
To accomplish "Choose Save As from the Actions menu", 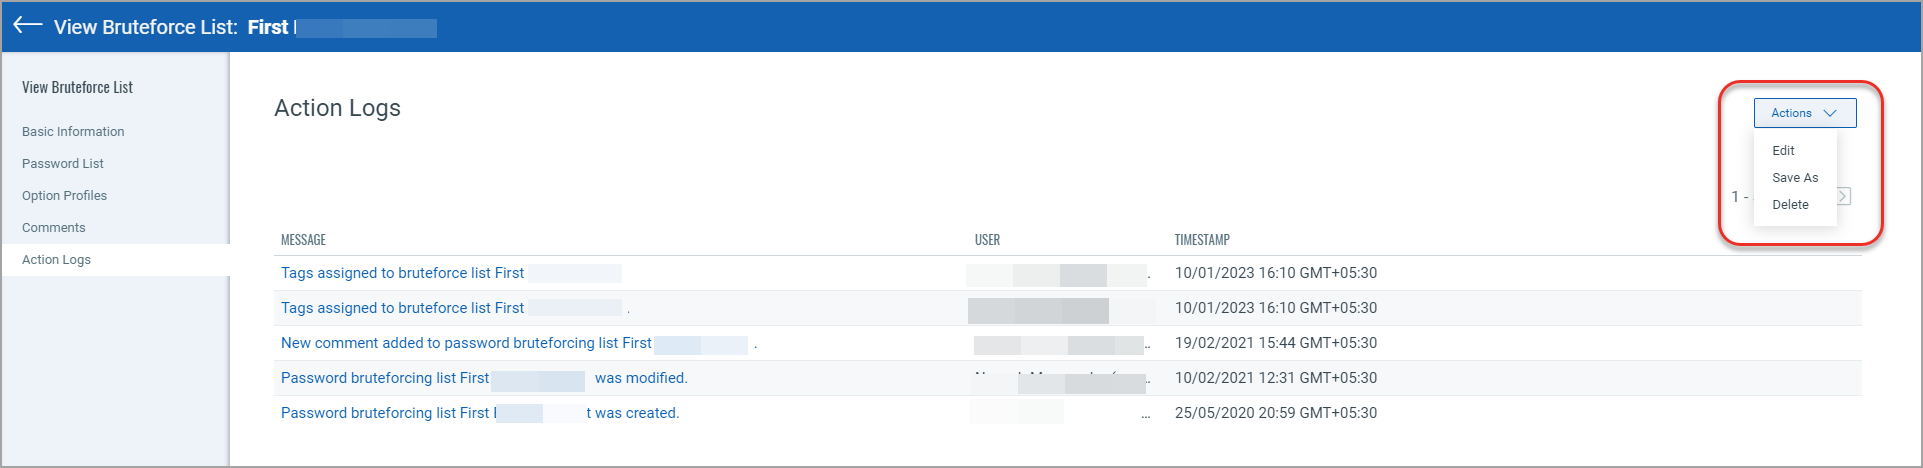I will (1795, 178).
